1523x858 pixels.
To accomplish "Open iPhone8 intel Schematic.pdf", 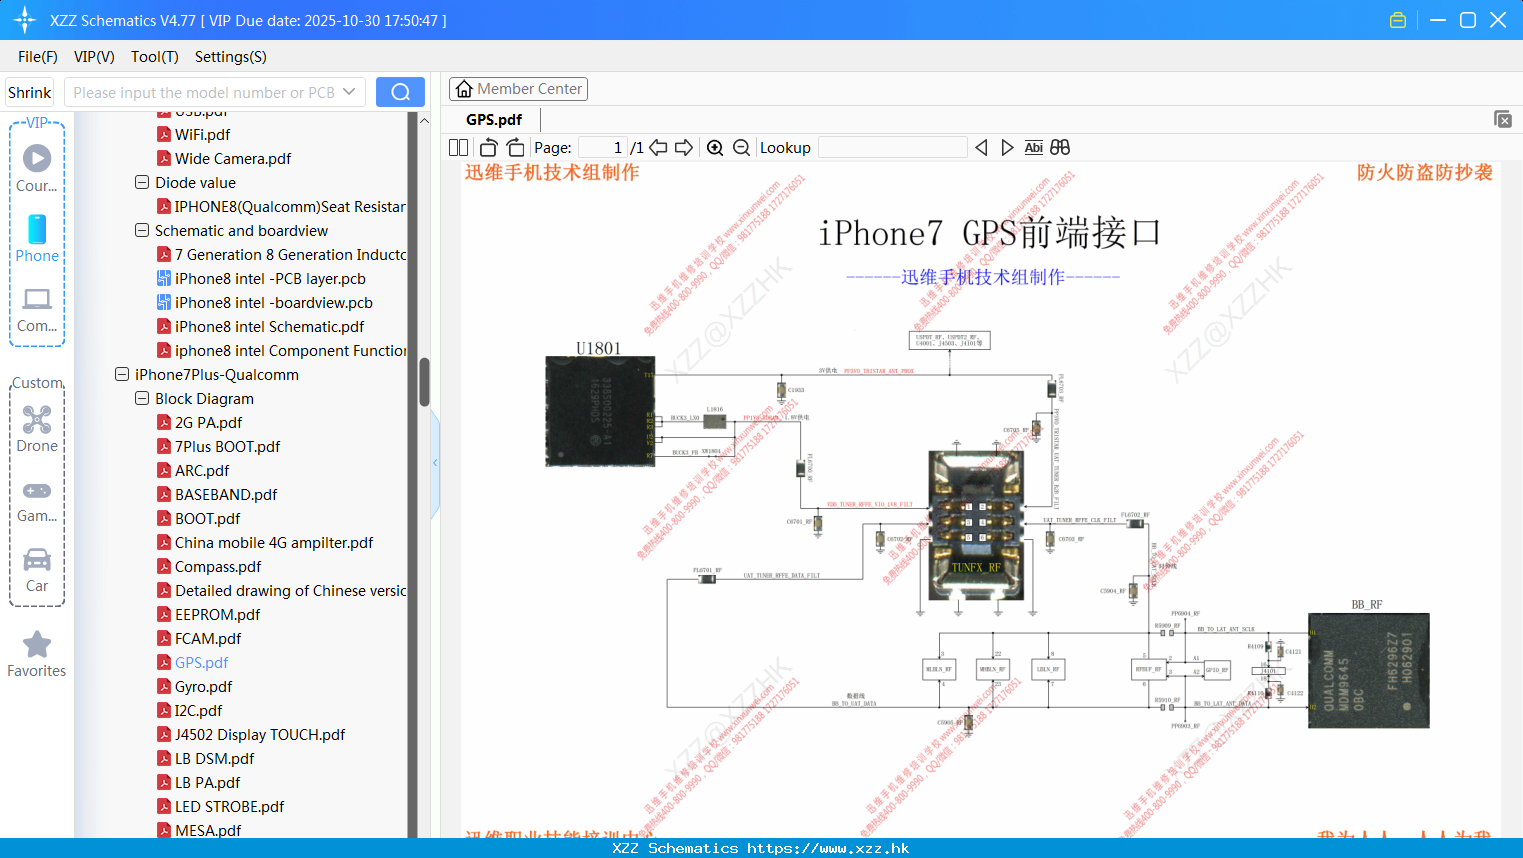I will tap(269, 327).
